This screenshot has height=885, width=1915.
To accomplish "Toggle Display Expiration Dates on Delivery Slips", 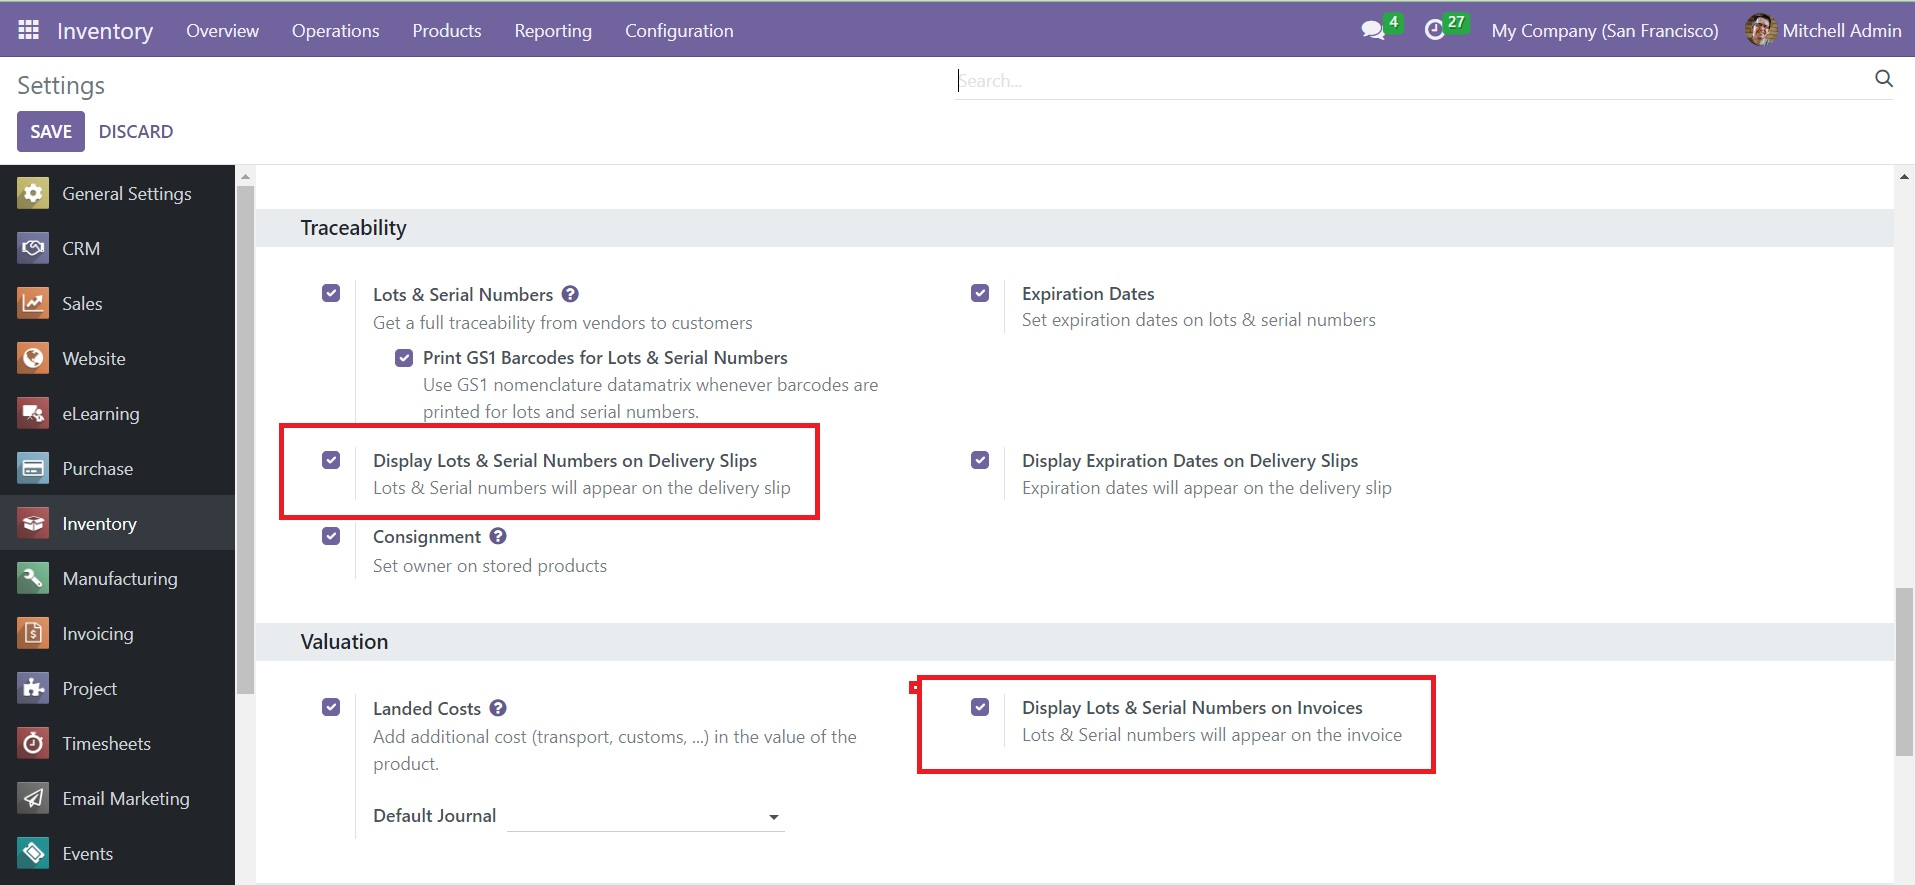I will click(x=980, y=460).
